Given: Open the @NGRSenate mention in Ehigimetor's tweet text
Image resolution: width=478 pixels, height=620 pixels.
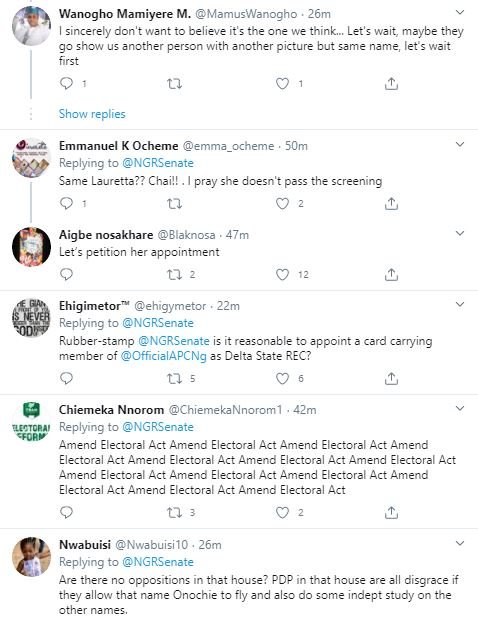Looking at the screenshot, I should click(x=174, y=341).
